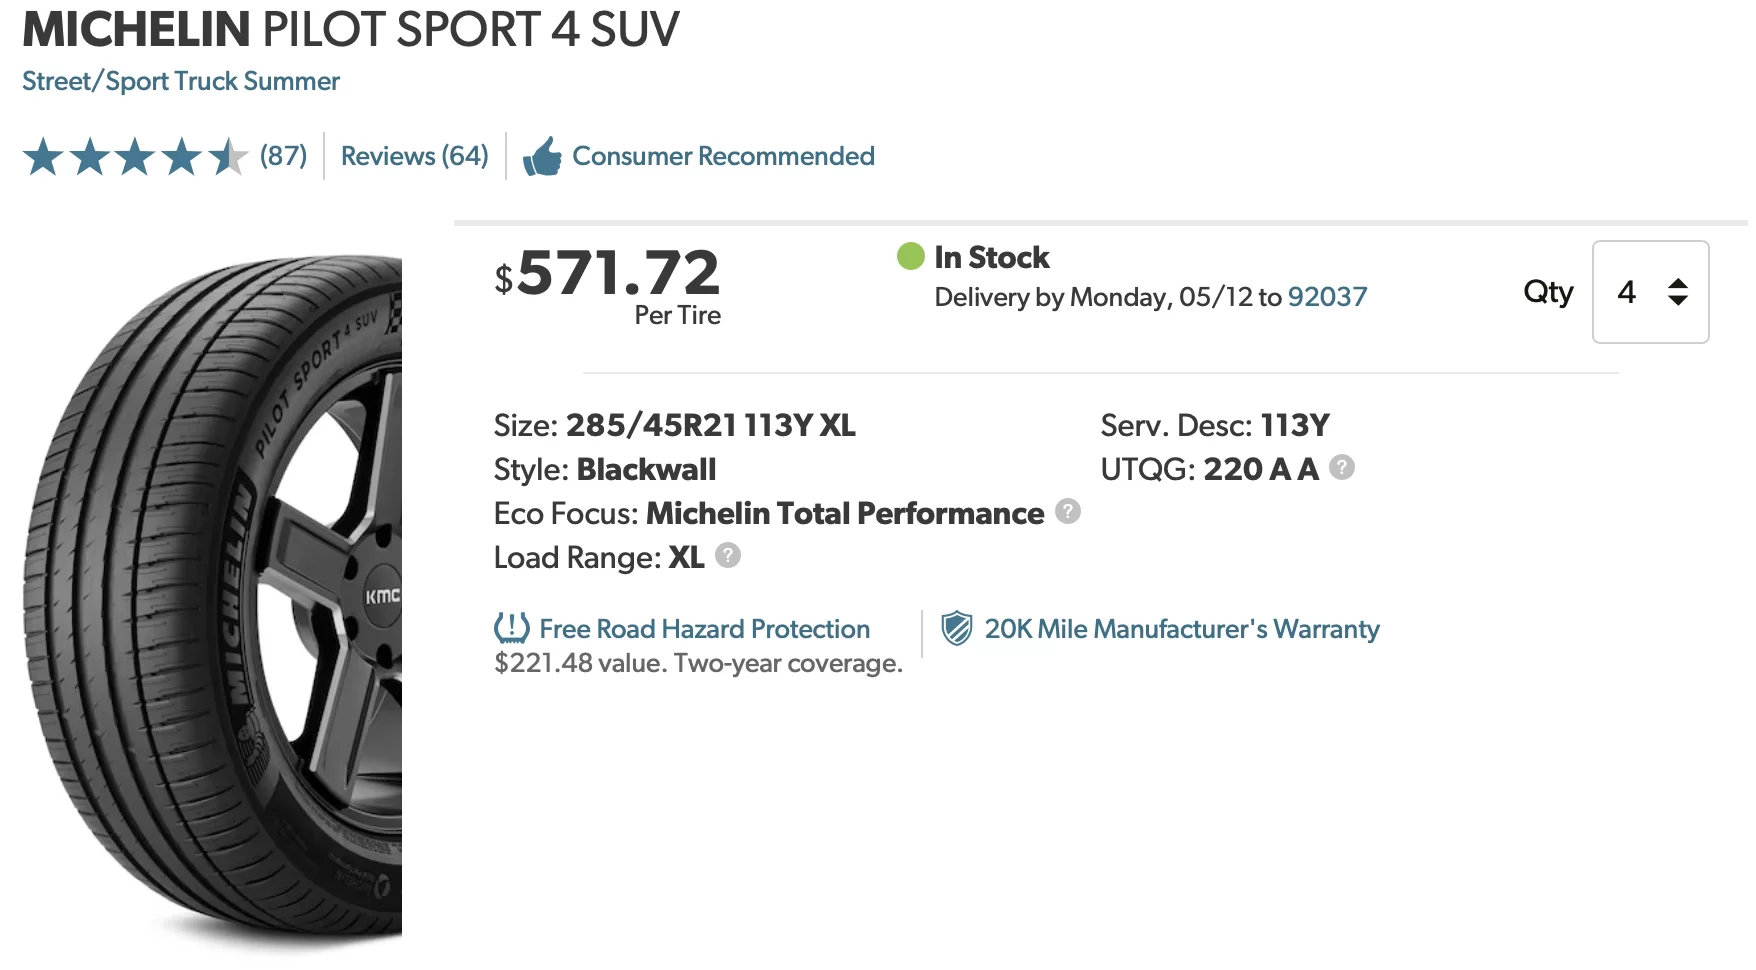Click the star rating icons
The width and height of the screenshot is (1756, 970).
[136, 157]
